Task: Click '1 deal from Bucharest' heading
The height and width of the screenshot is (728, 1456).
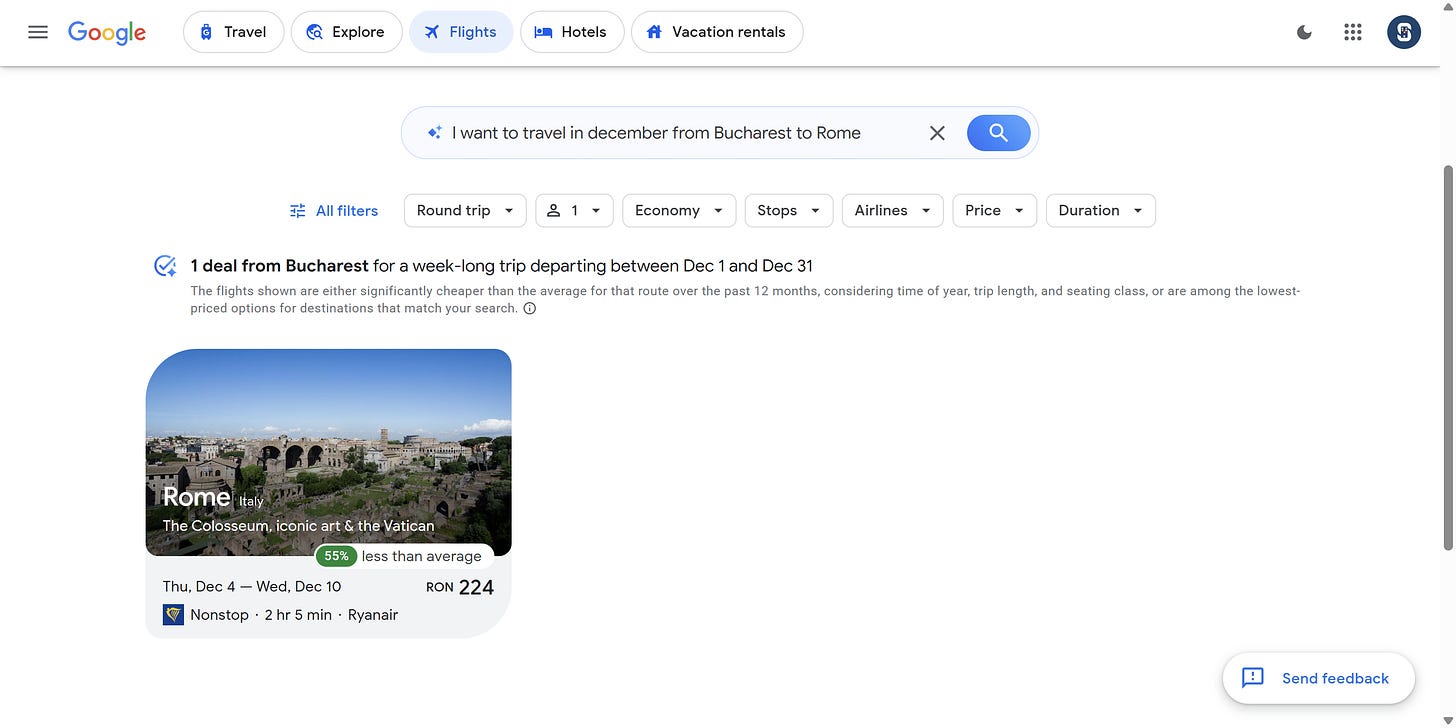Action: 280,266
